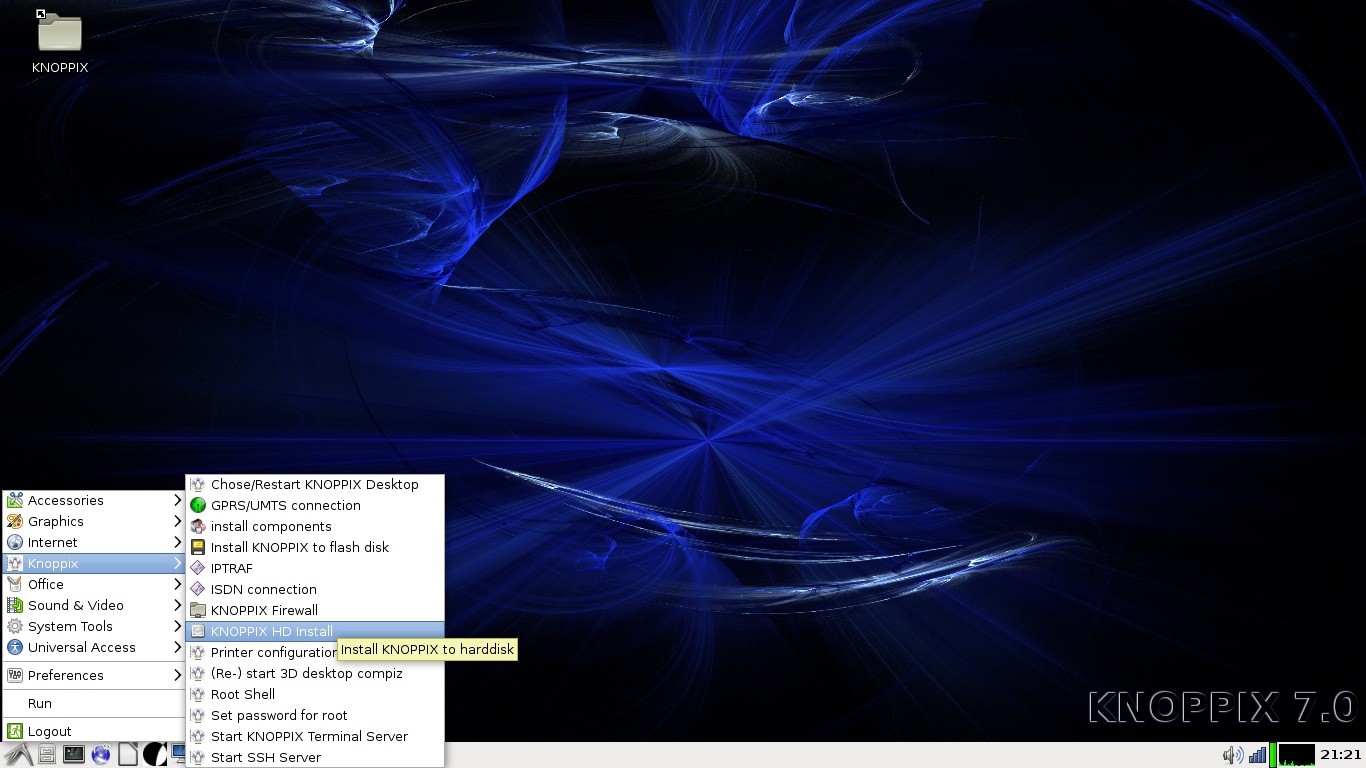The width and height of the screenshot is (1366, 768).
Task: Open the CPU usage monitor graph
Action: [1297, 755]
